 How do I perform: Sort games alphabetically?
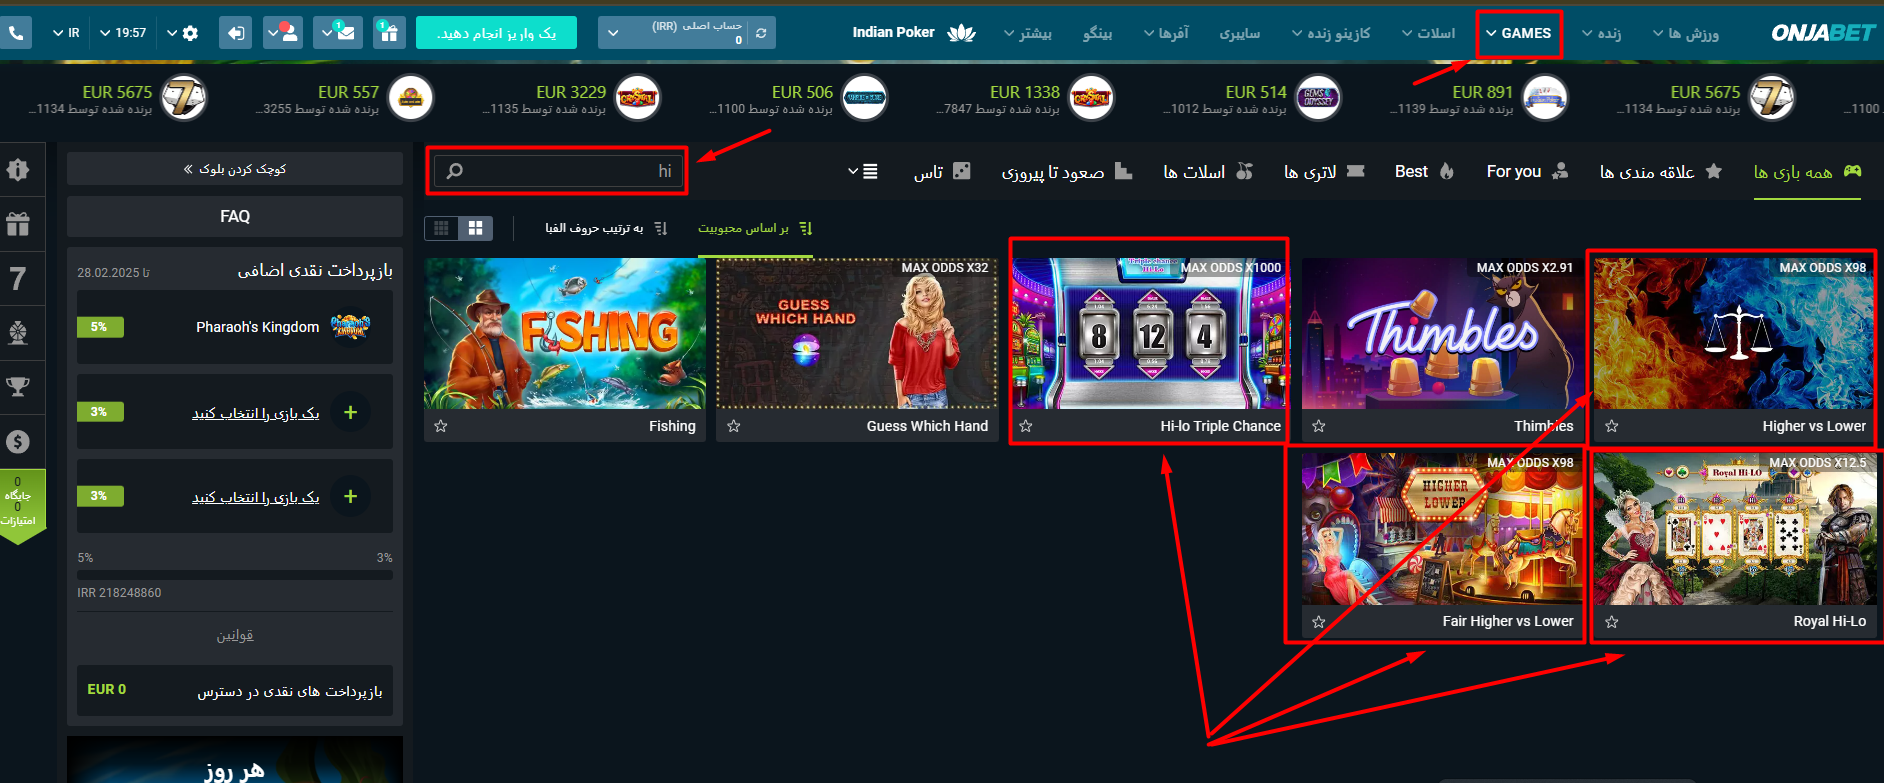[606, 228]
